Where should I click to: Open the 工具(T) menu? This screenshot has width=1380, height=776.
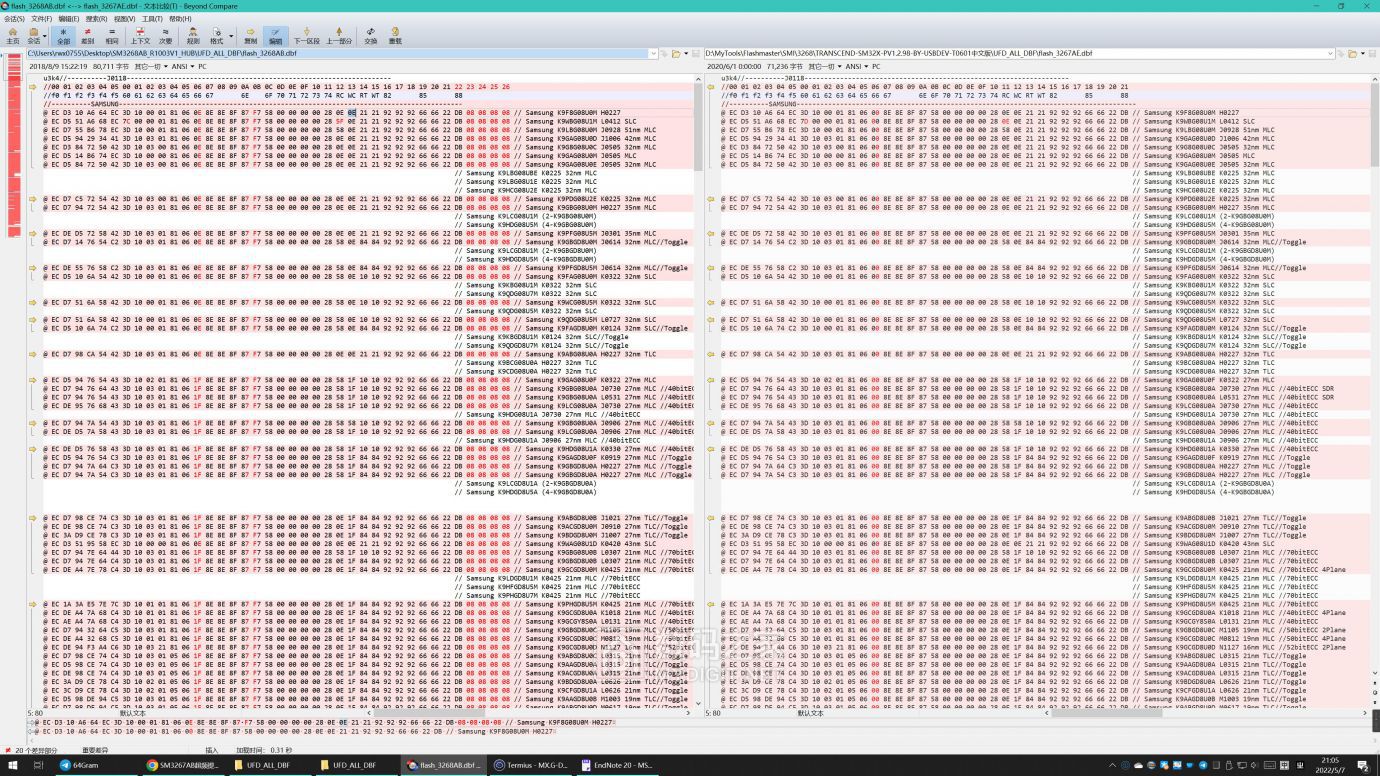pyautogui.click(x=151, y=19)
